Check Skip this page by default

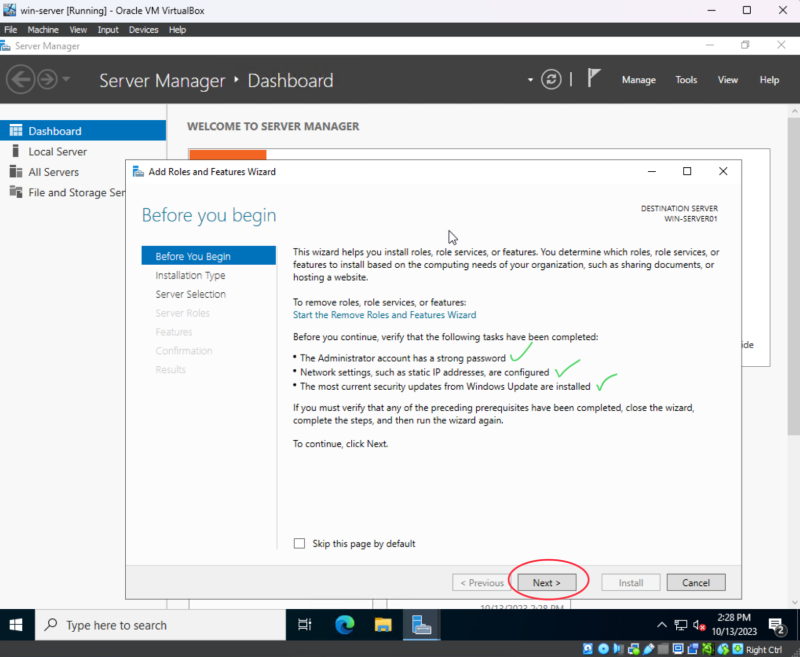[x=299, y=544]
